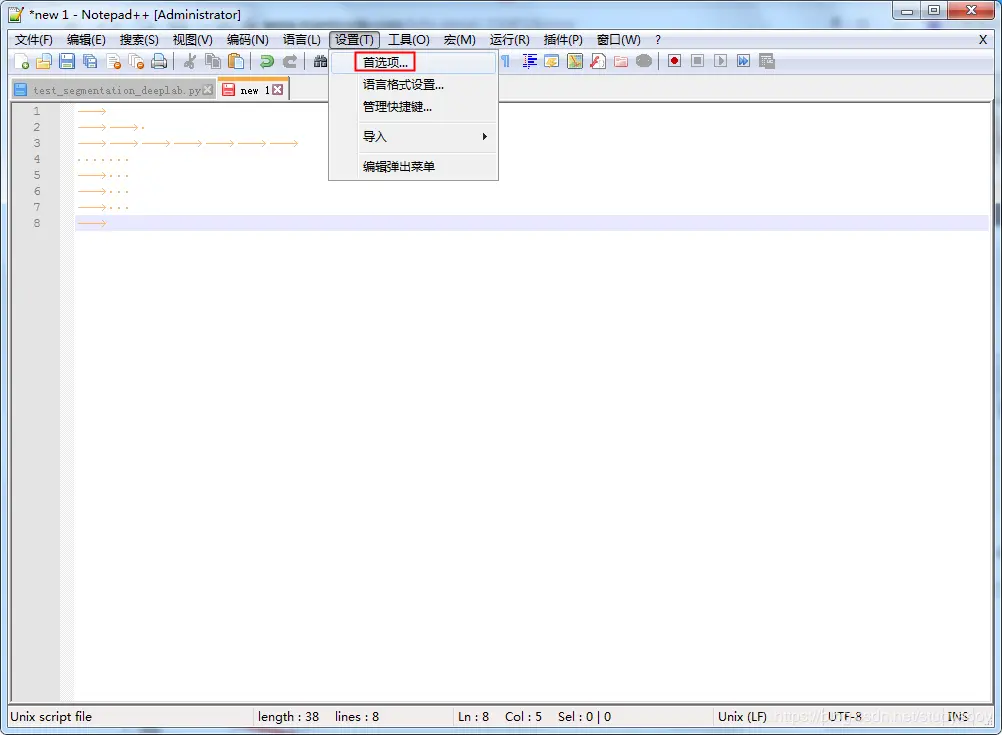The image size is (1002, 735).
Task: Close the open 设置(T) menu
Action: [x=355, y=40]
